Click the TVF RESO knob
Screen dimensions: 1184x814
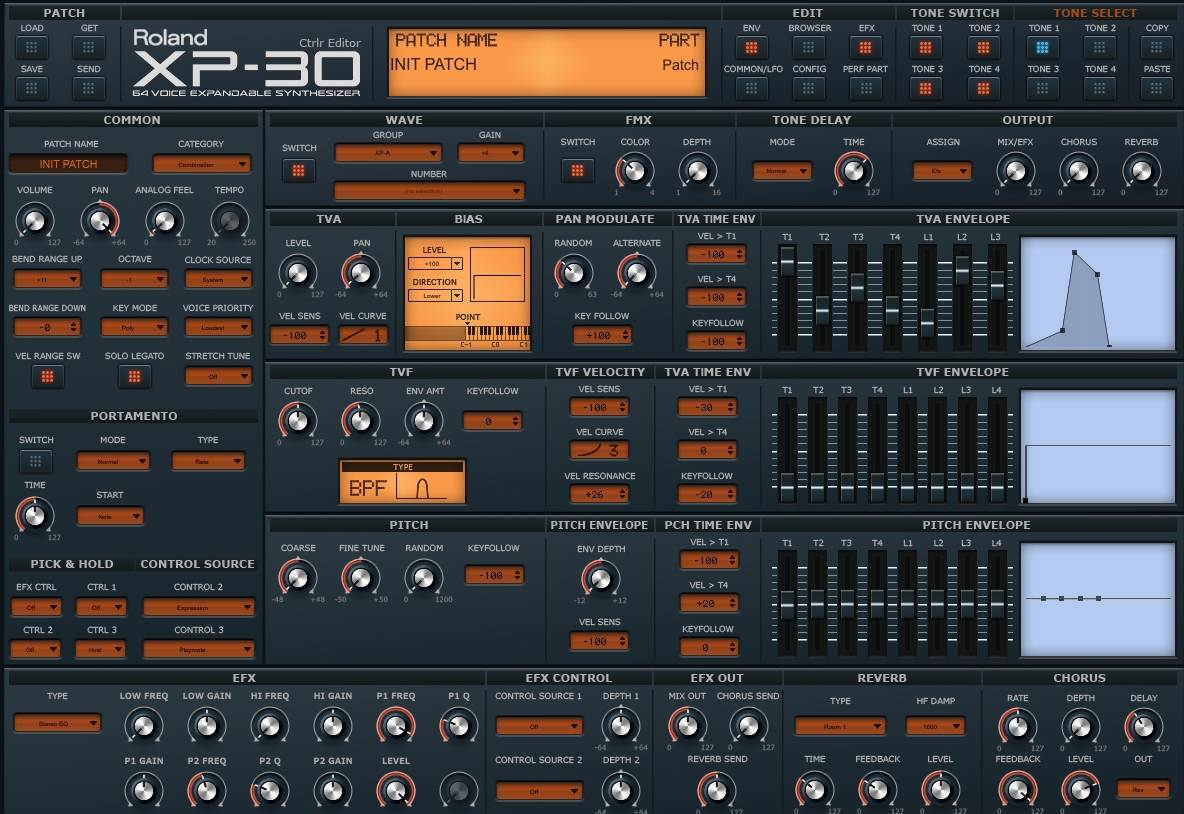pyautogui.click(x=361, y=421)
